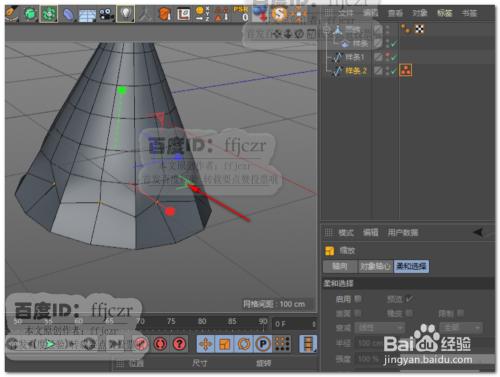Add a light bulb object
This screenshot has width=500, height=377.
coord(126,14)
